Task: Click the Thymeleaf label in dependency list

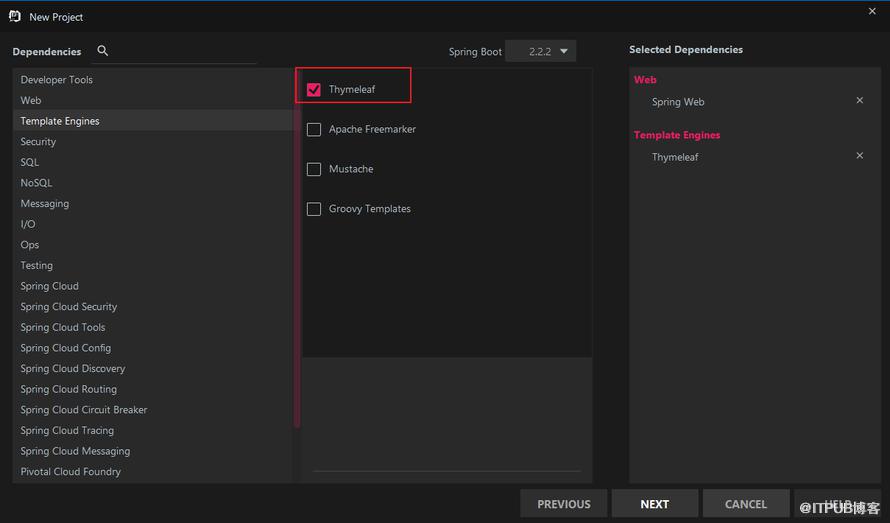Action: click(352, 89)
